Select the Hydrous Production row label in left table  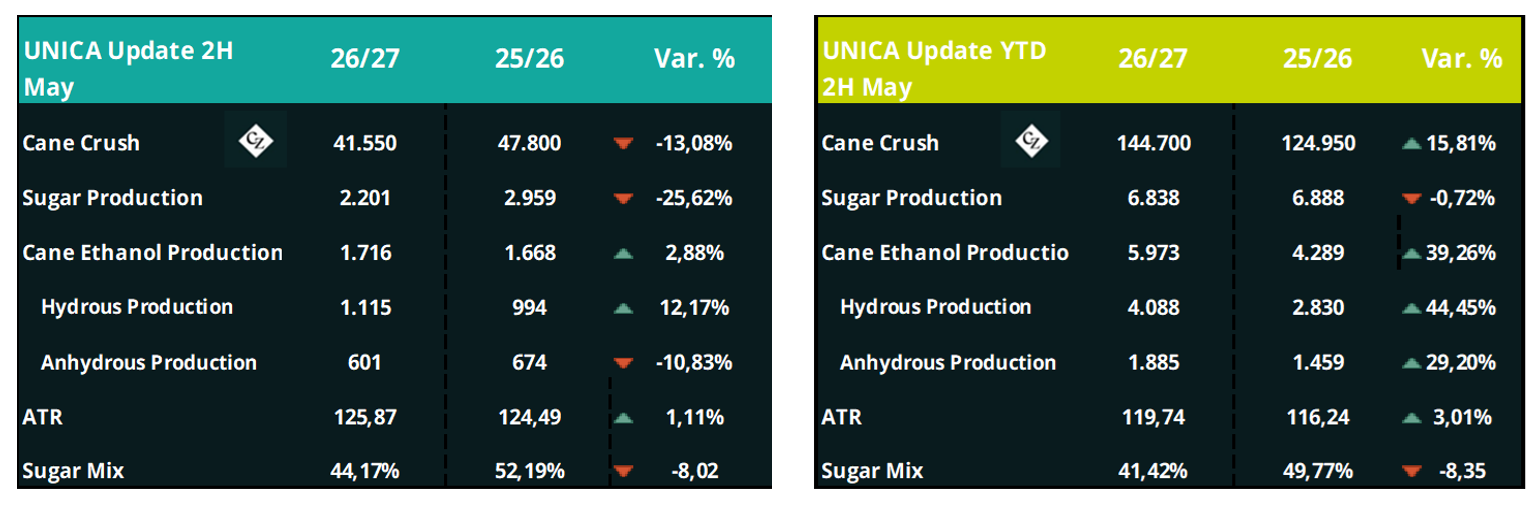[137, 307]
